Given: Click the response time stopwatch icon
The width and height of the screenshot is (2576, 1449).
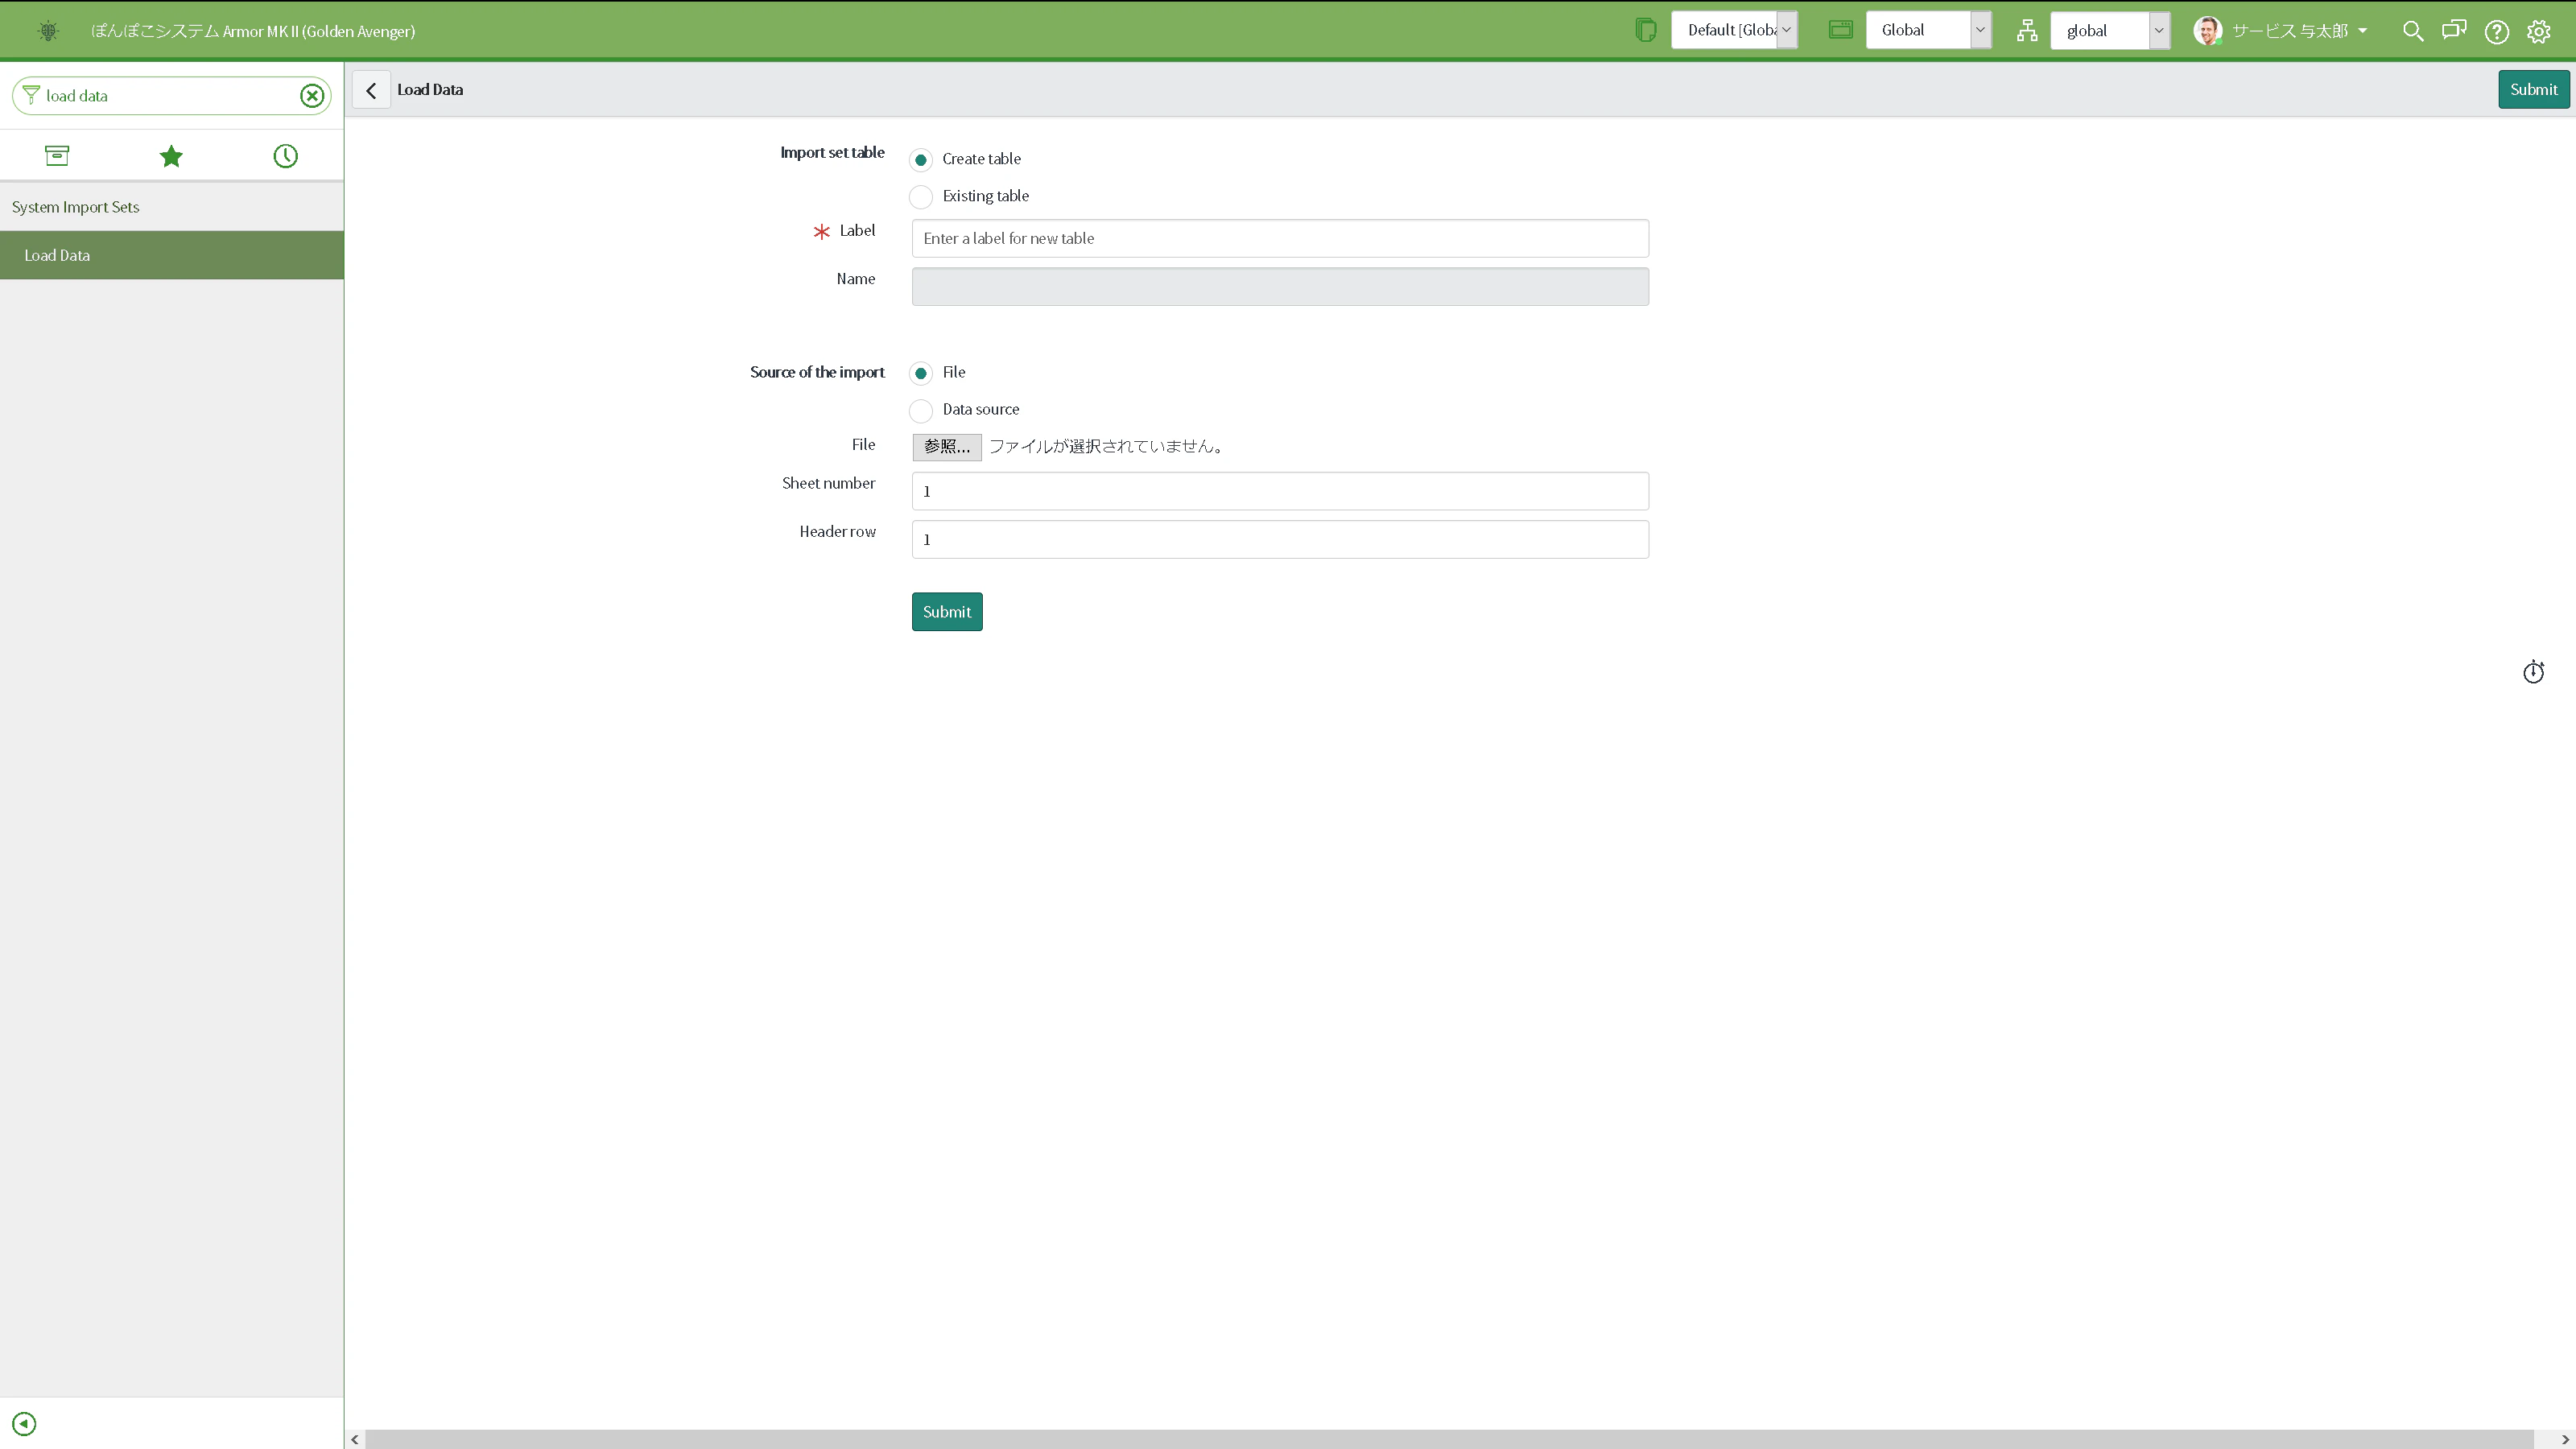Looking at the screenshot, I should pos(2533,672).
